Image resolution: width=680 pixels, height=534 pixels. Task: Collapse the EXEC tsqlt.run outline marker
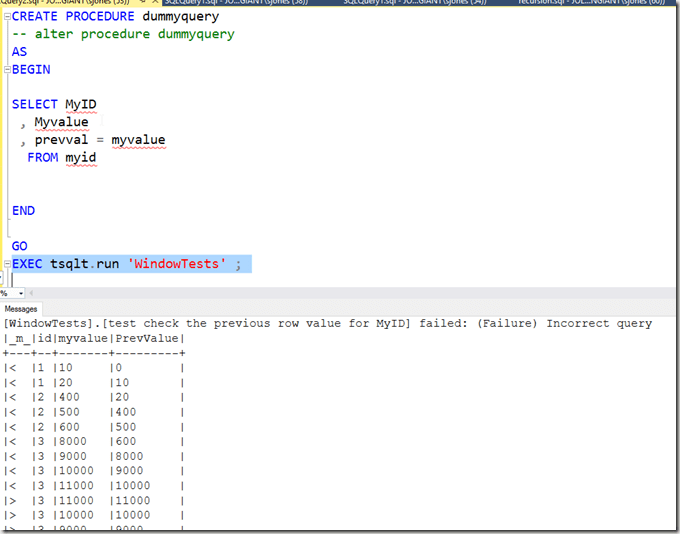(x=6, y=264)
